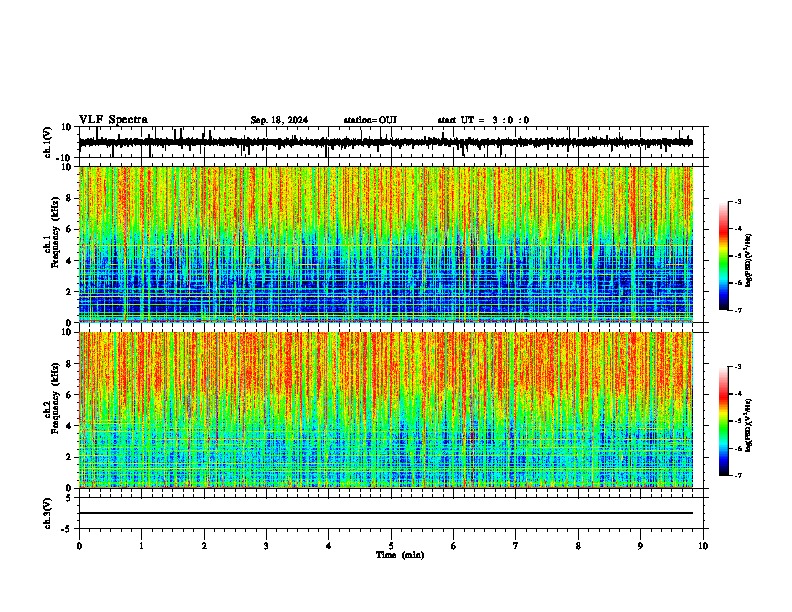
Task: Click the "-7" label on ch.2 color bar
Action: [x=738, y=475]
